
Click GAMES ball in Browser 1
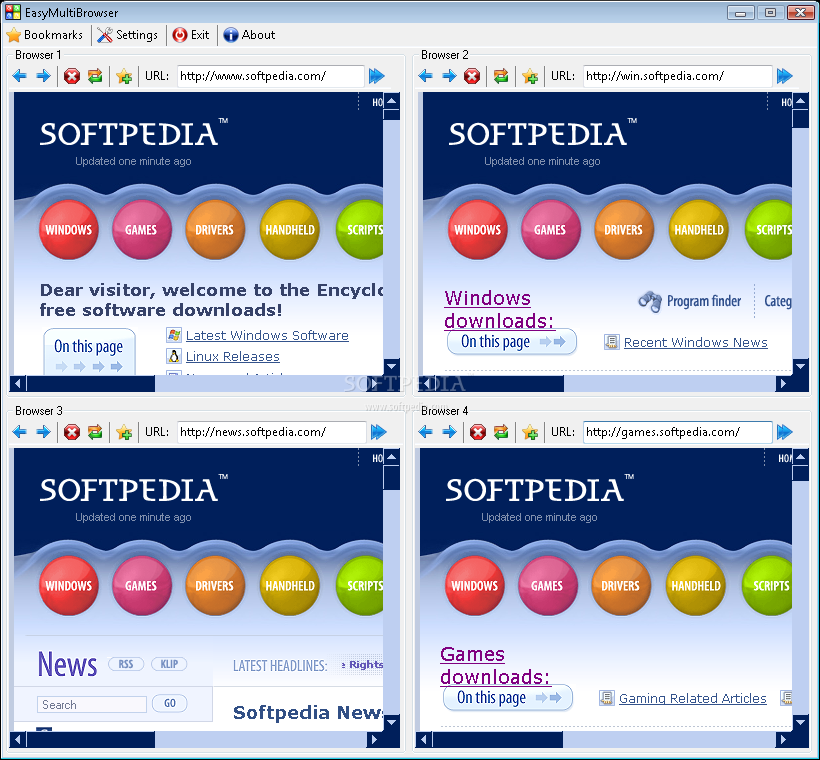(x=141, y=230)
